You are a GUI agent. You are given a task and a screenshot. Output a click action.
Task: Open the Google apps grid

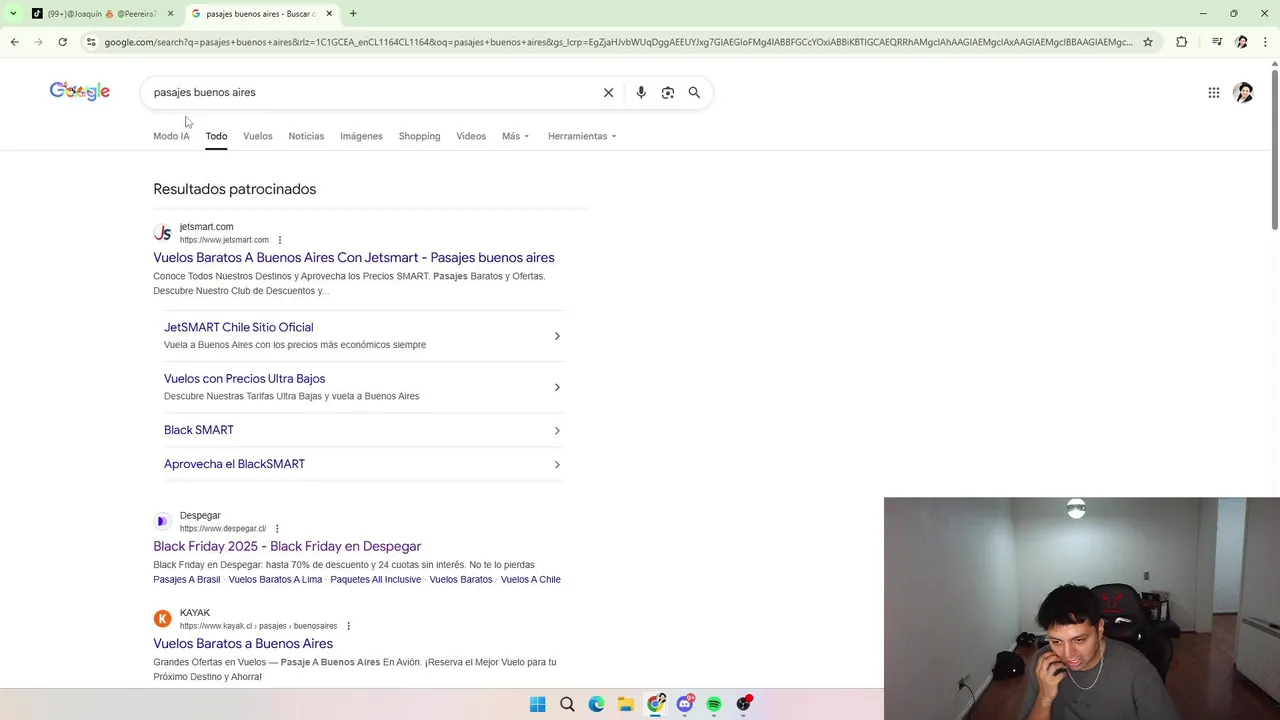(1213, 92)
